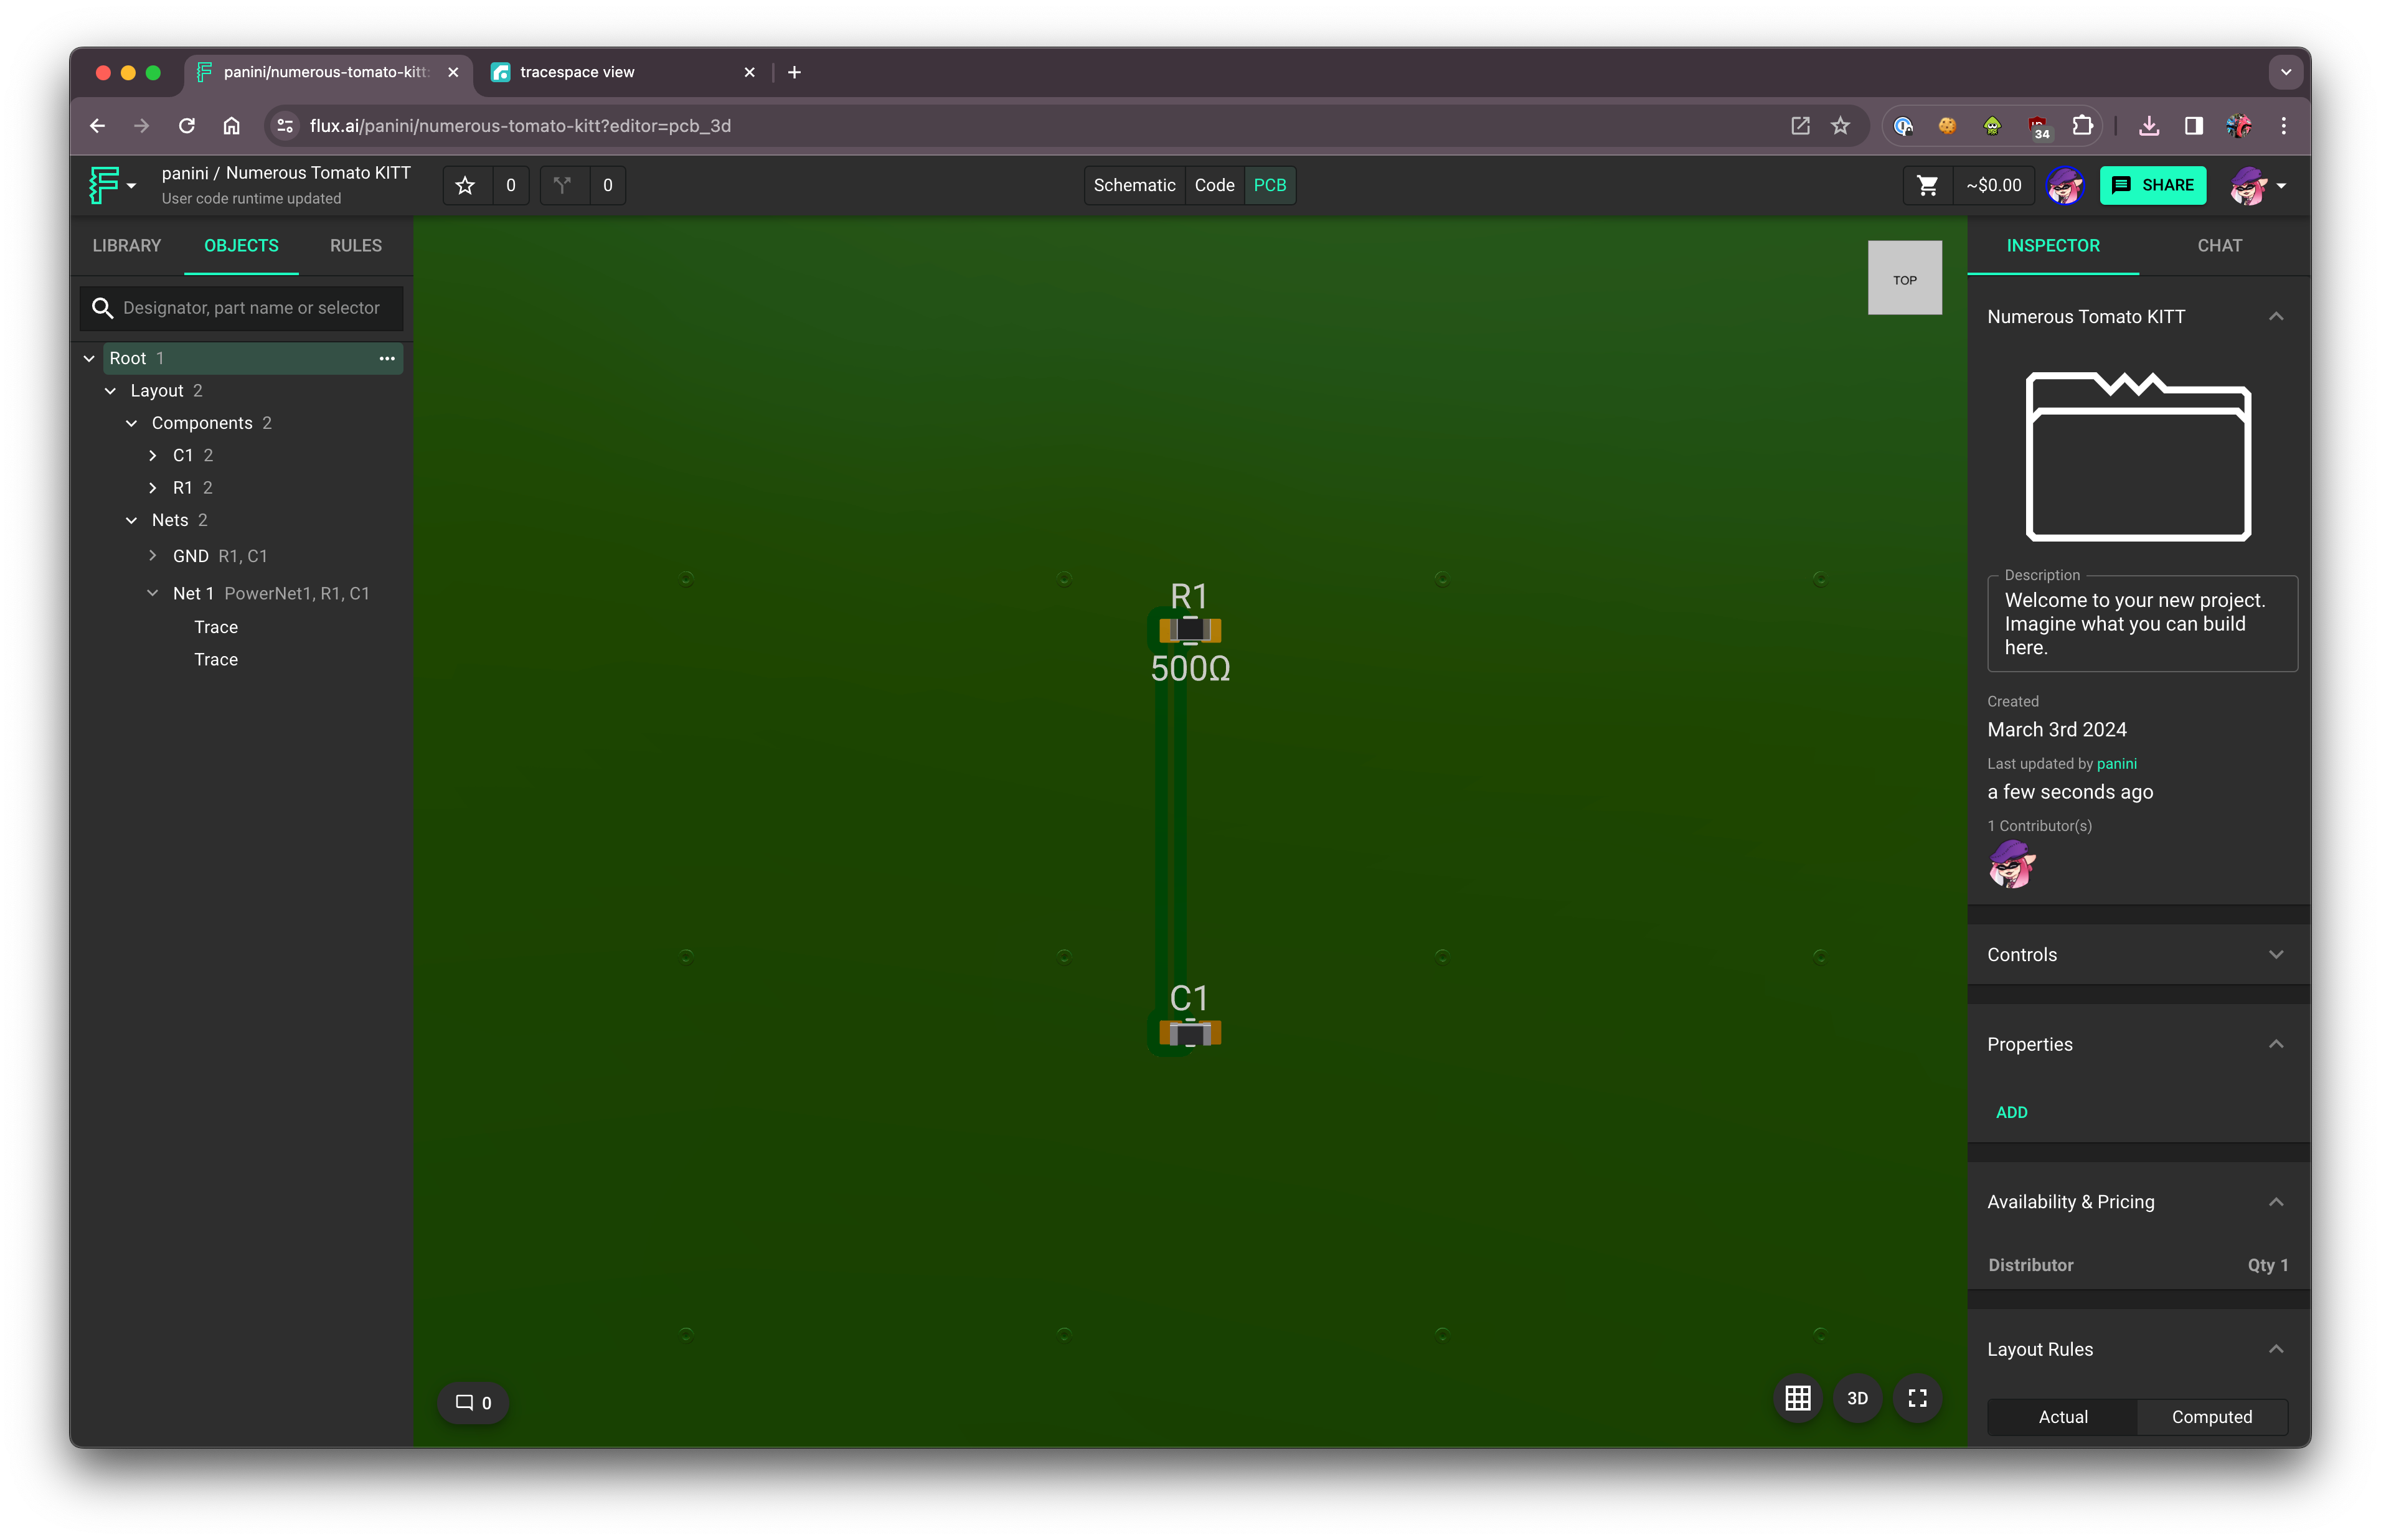Bookmark this page with the star
The image size is (2381, 1540).
[1840, 126]
